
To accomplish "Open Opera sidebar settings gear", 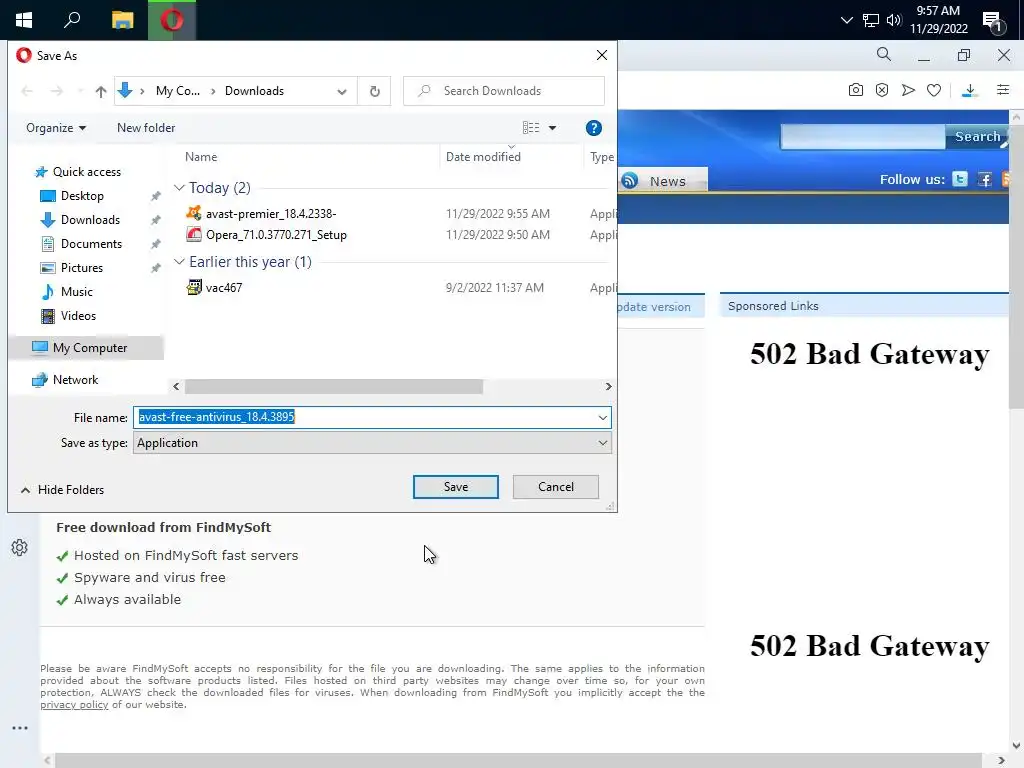I will tap(20, 547).
